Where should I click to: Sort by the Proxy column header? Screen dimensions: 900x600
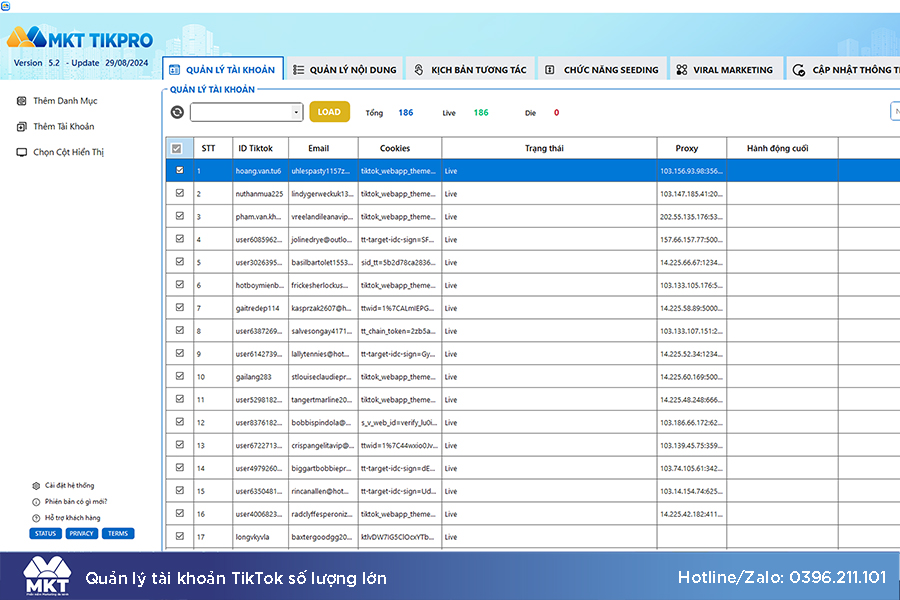pyautogui.click(x=692, y=148)
